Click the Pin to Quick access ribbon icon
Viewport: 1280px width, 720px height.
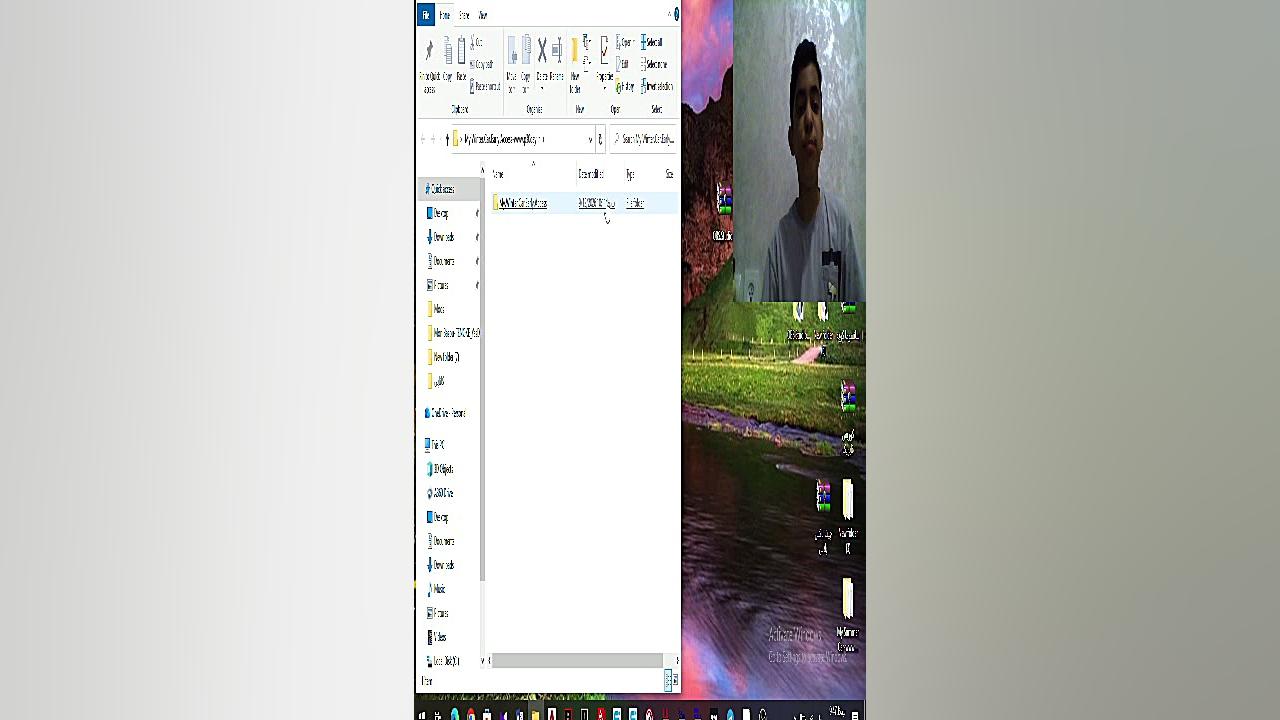point(429,50)
